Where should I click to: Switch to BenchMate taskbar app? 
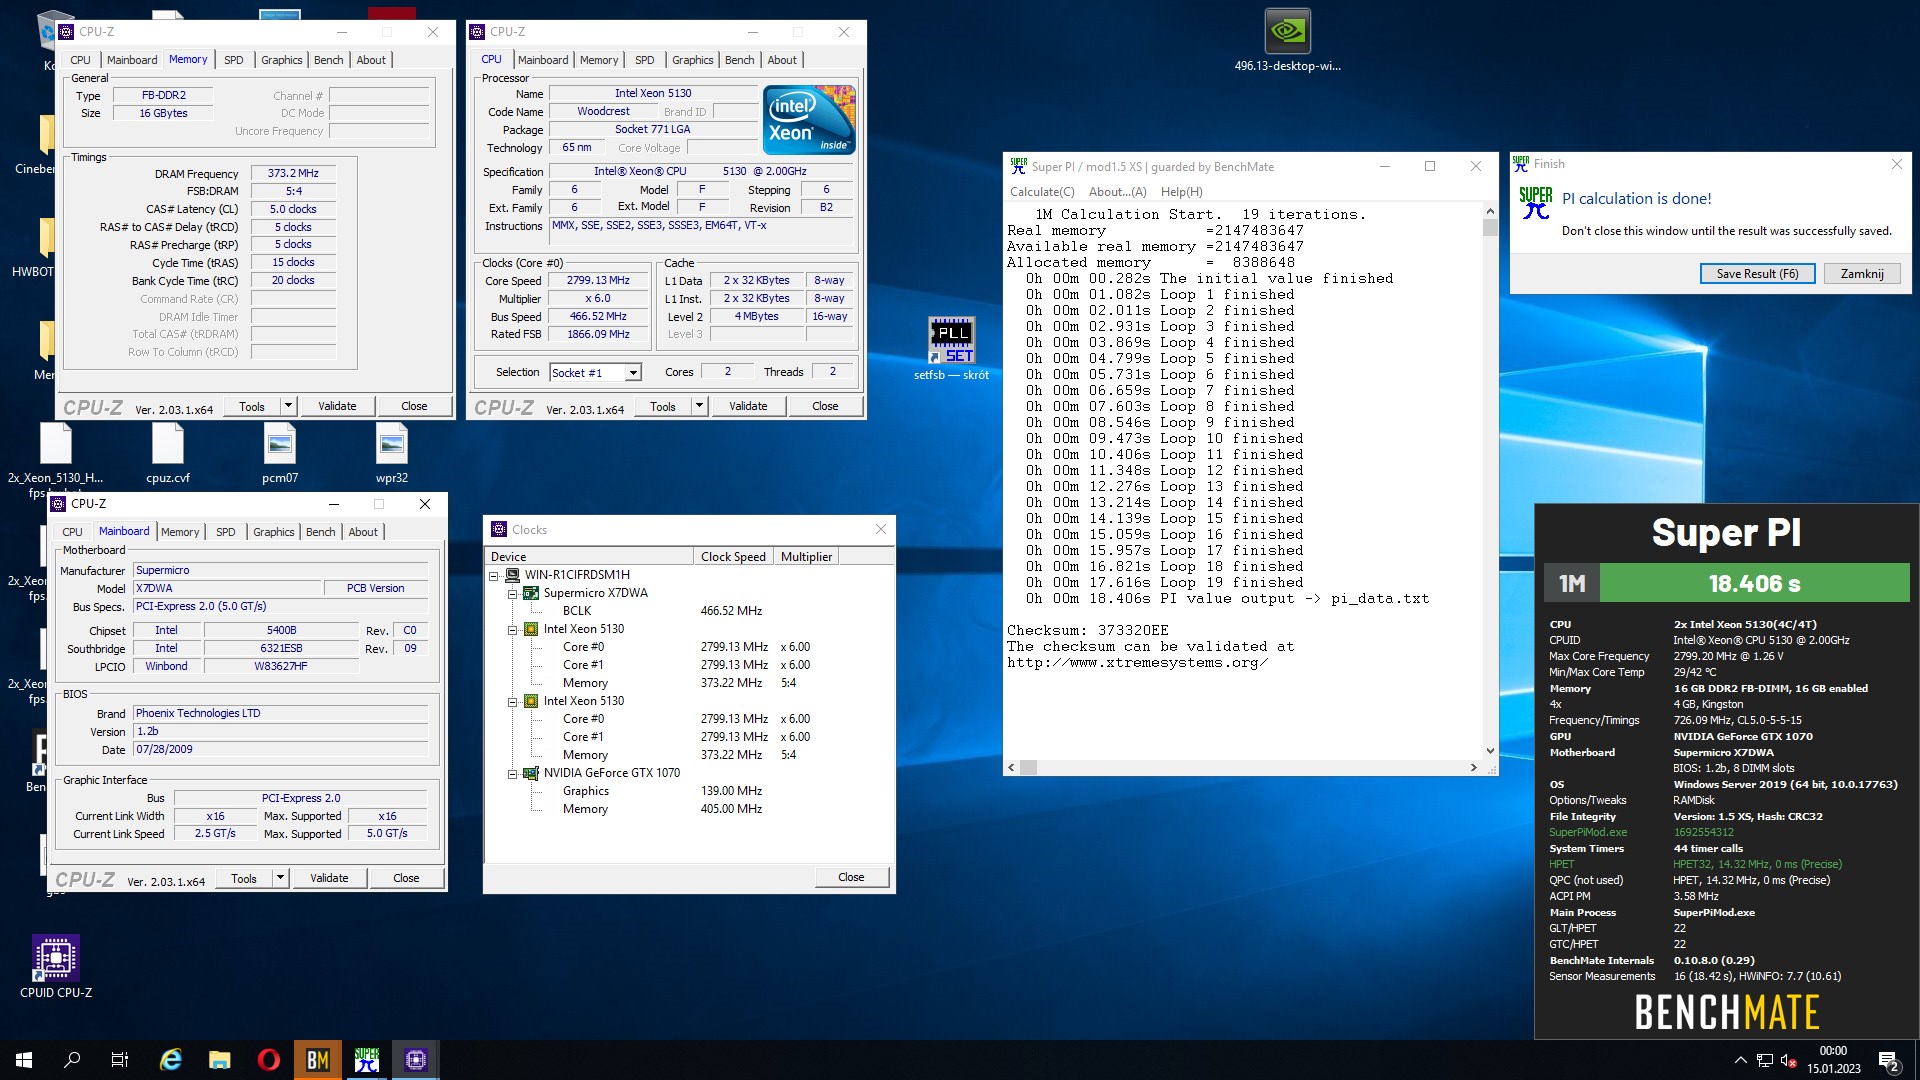click(x=318, y=1060)
